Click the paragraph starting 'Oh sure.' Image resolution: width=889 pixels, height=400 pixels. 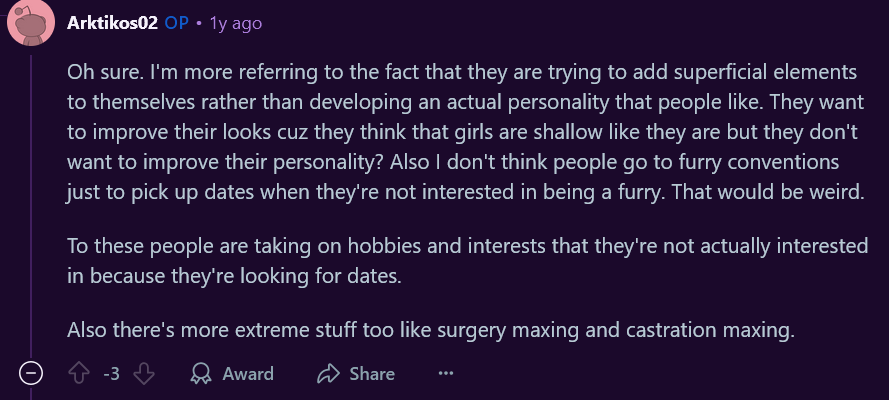pyautogui.click(x=465, y=133)
